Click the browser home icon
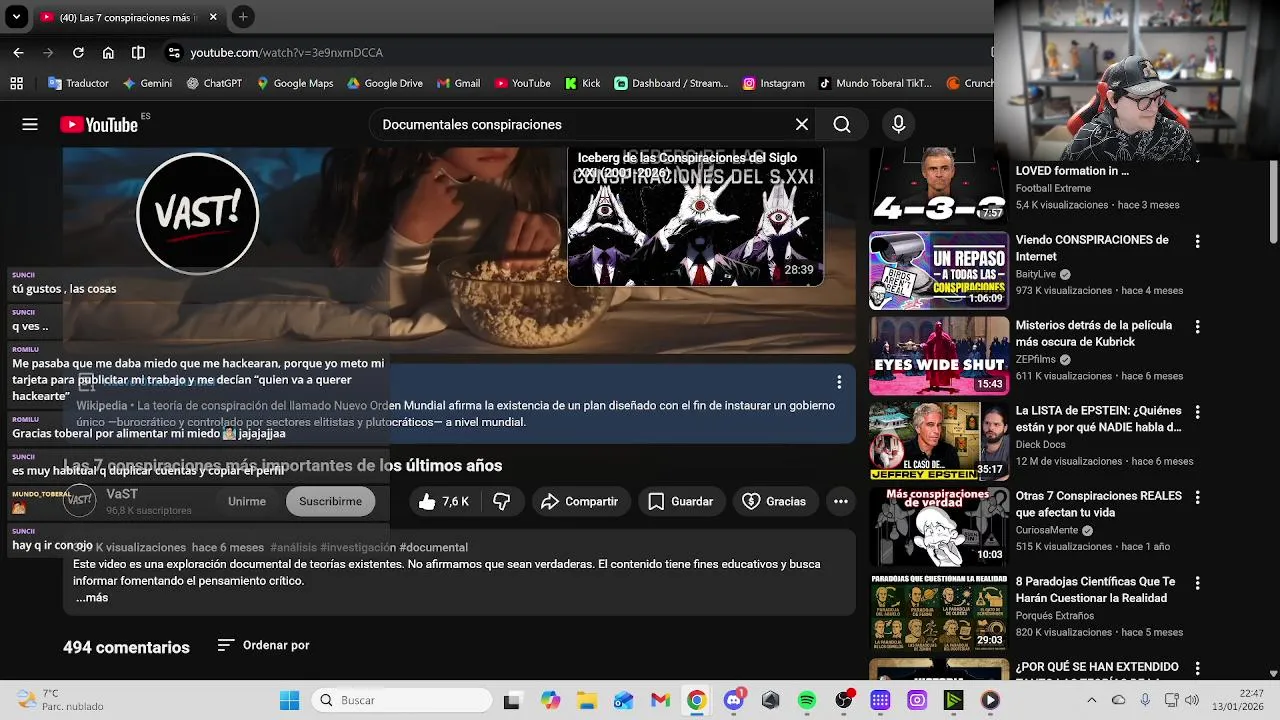 [x=108, y=52]
